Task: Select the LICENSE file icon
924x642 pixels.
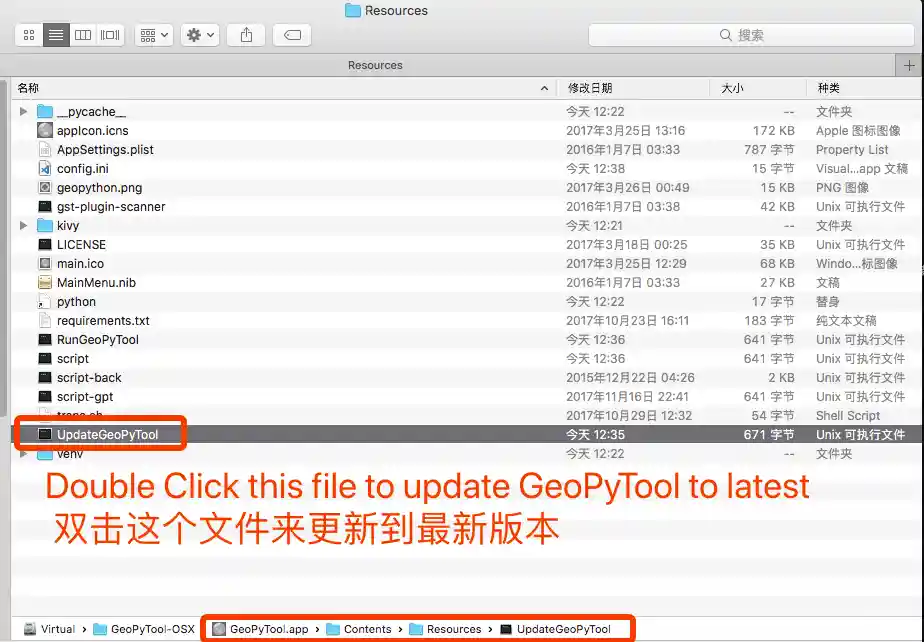Action: (45, 244)
